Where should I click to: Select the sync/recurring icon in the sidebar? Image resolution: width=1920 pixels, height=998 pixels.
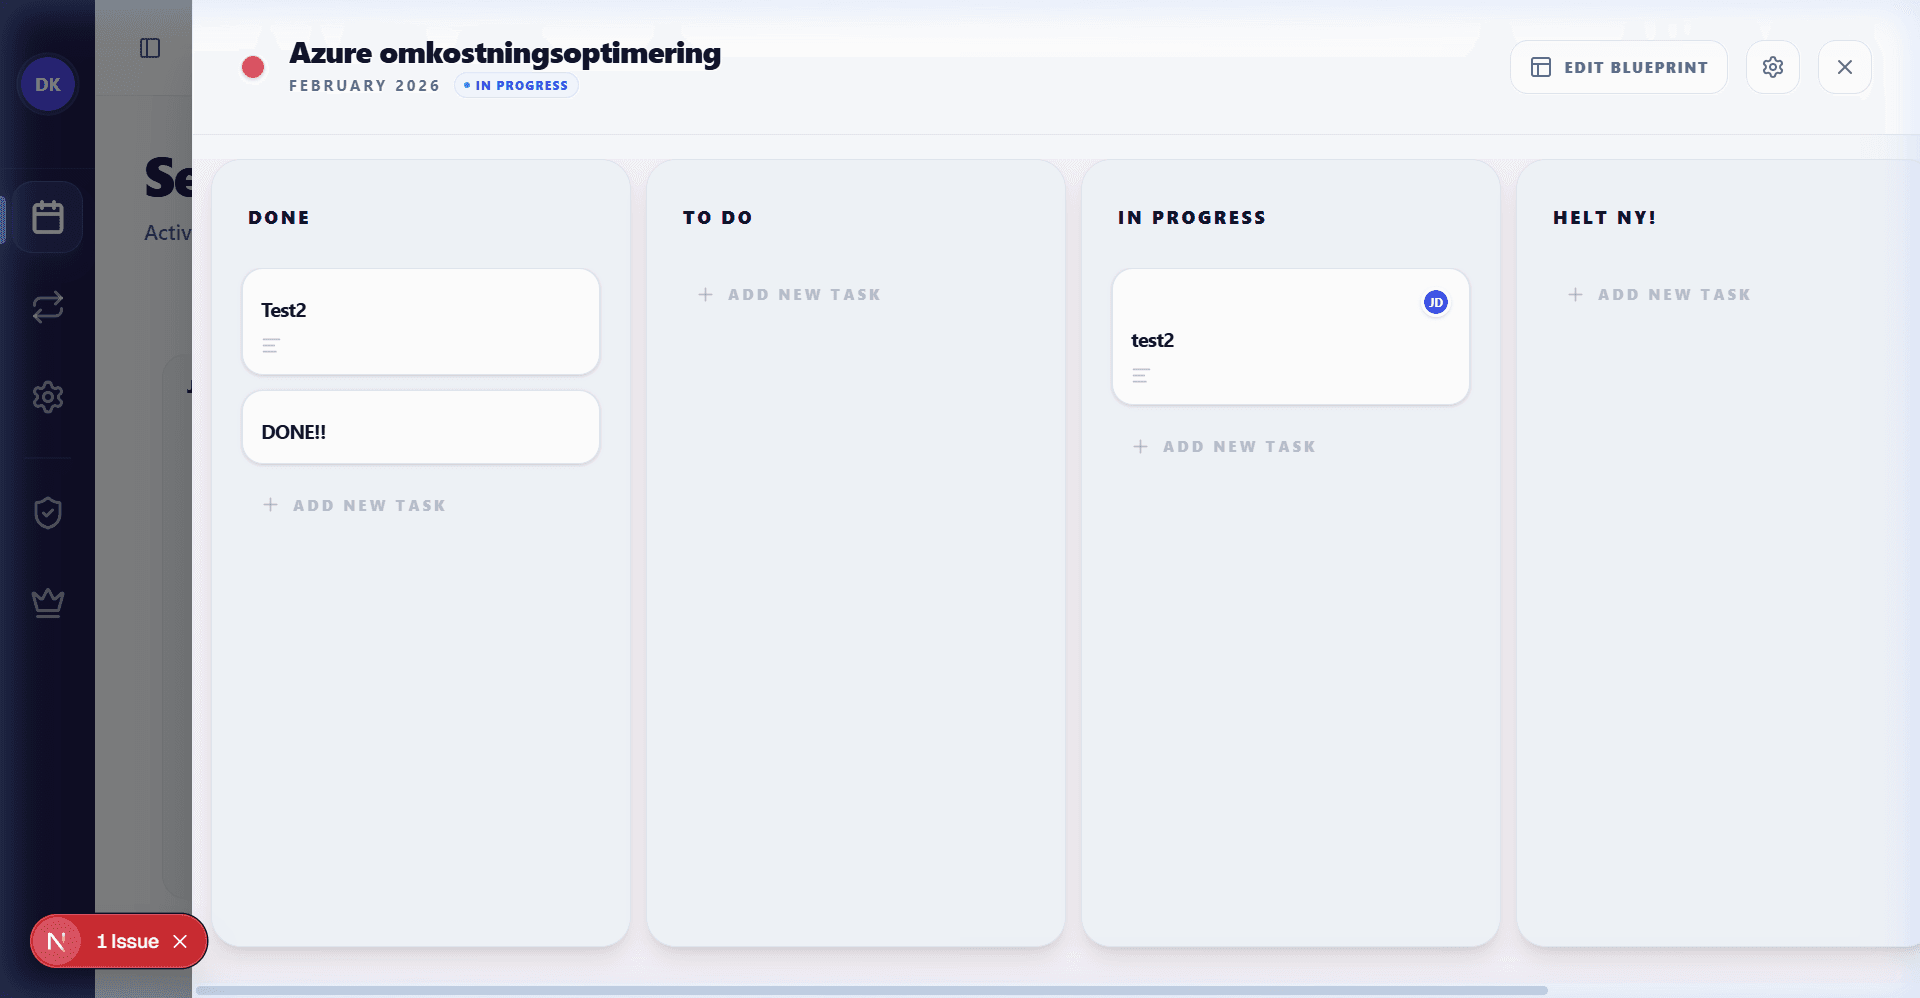tap(47, 307)
